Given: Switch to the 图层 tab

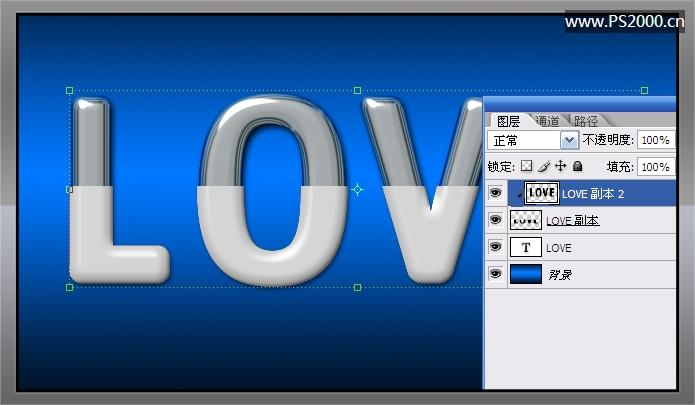Looking at the screenshot, I should 508,121.
